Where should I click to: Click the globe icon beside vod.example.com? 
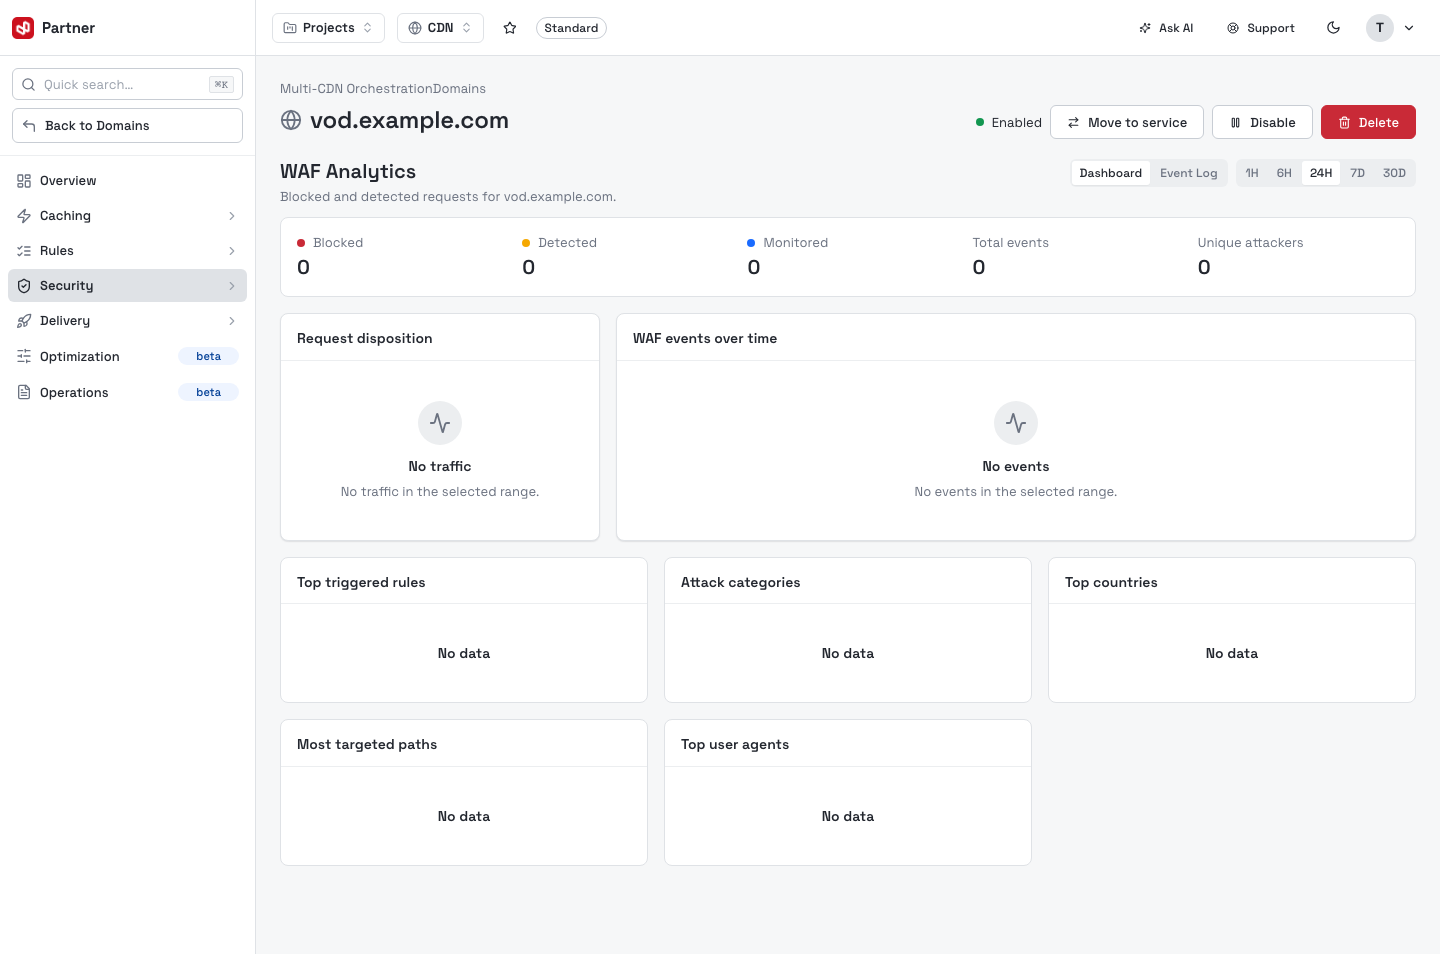291,121
